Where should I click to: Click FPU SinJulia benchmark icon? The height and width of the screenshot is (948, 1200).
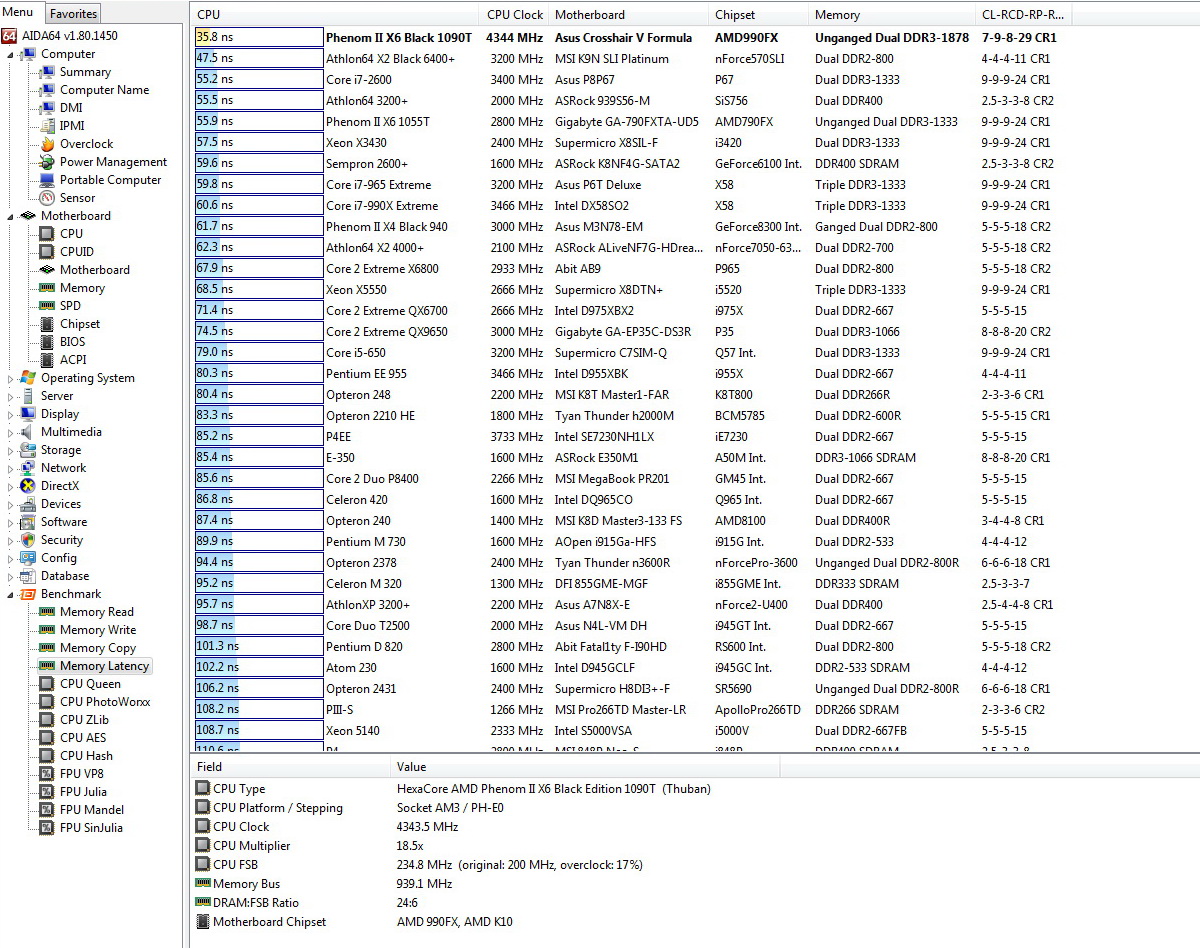46,828
